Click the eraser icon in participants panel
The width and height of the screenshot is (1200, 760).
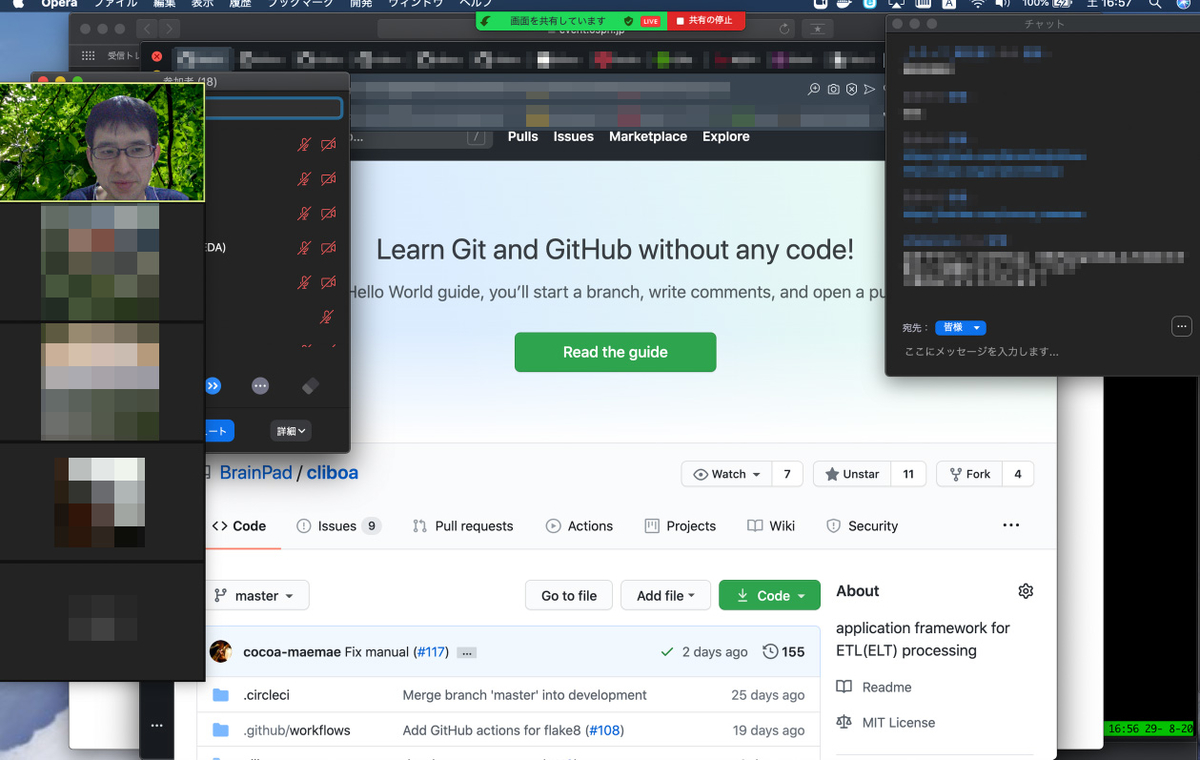[x=310, y=386]
